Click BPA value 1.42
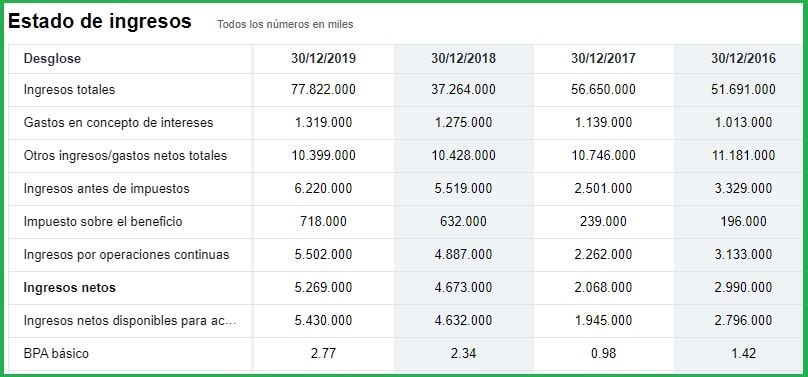Viewport: 808px width, 377px height. pos(743,353)
